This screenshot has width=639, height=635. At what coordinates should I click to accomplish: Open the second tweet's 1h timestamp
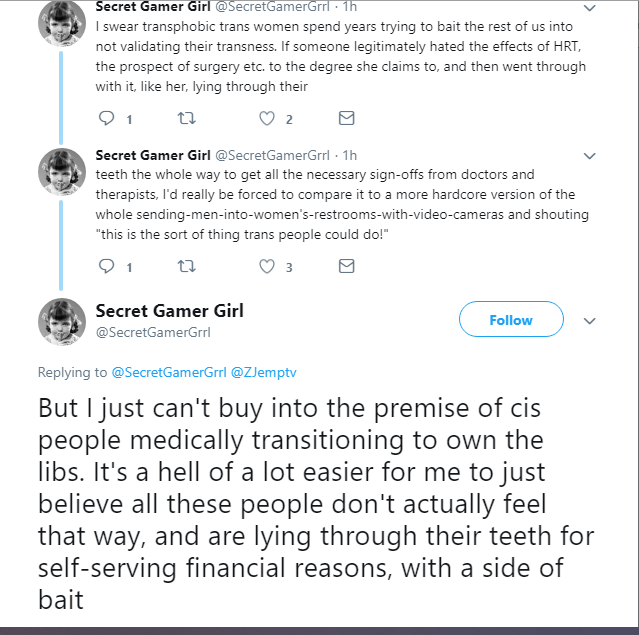(x=350, y=155)
